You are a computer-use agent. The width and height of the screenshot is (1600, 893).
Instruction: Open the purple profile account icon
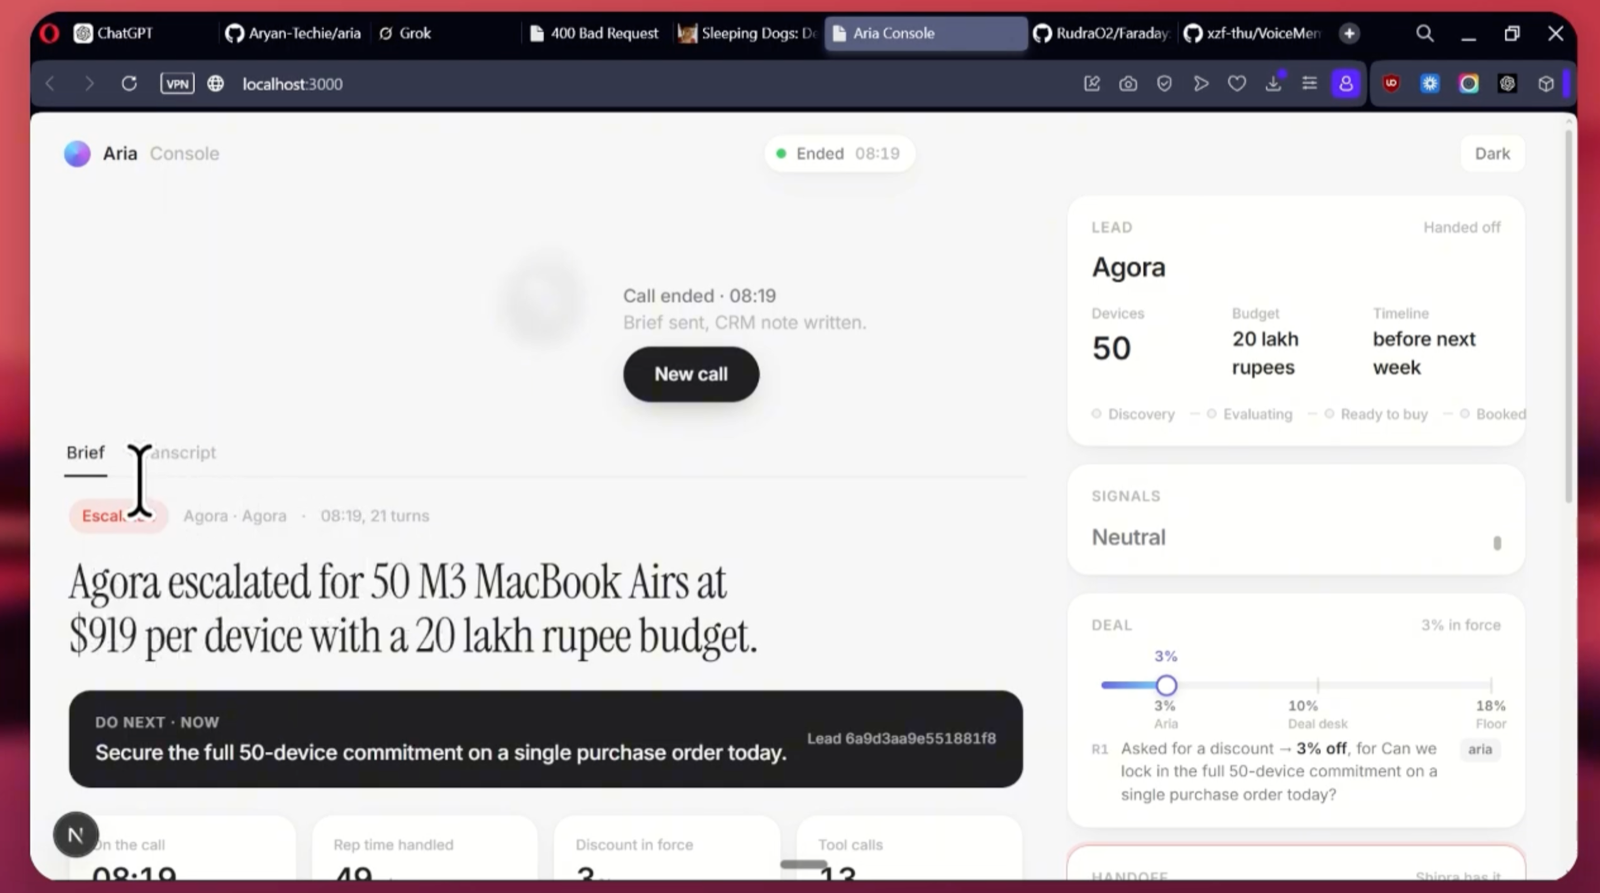tap(1346, 84)
